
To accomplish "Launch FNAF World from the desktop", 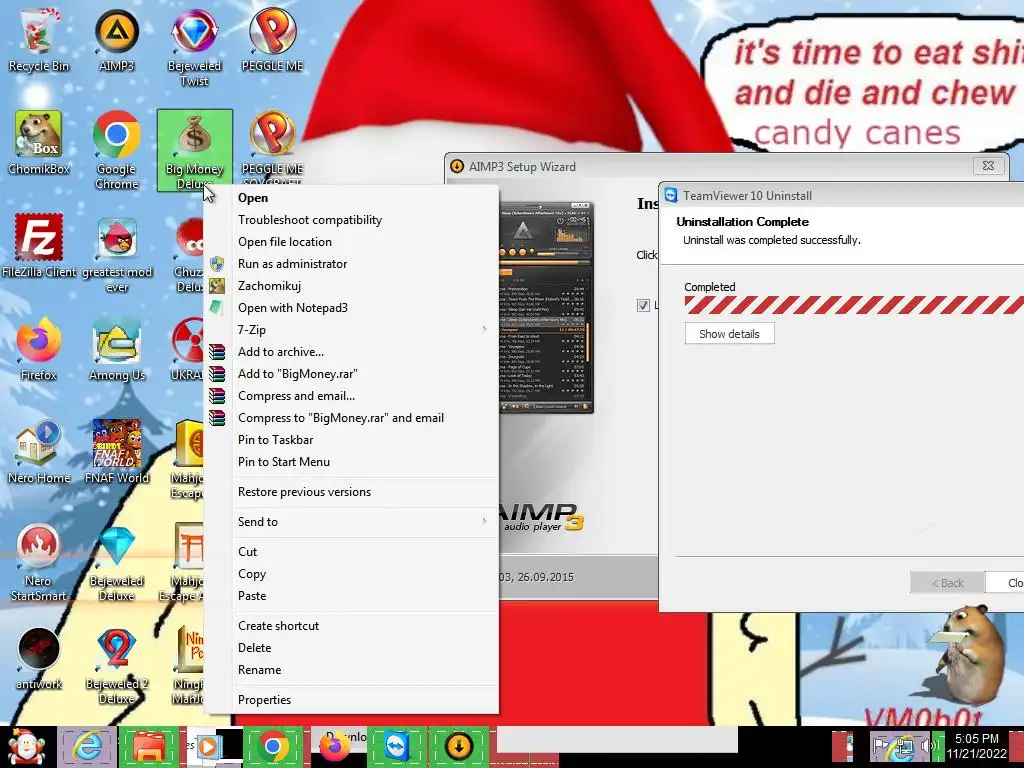I will click(x=117, y=453).
